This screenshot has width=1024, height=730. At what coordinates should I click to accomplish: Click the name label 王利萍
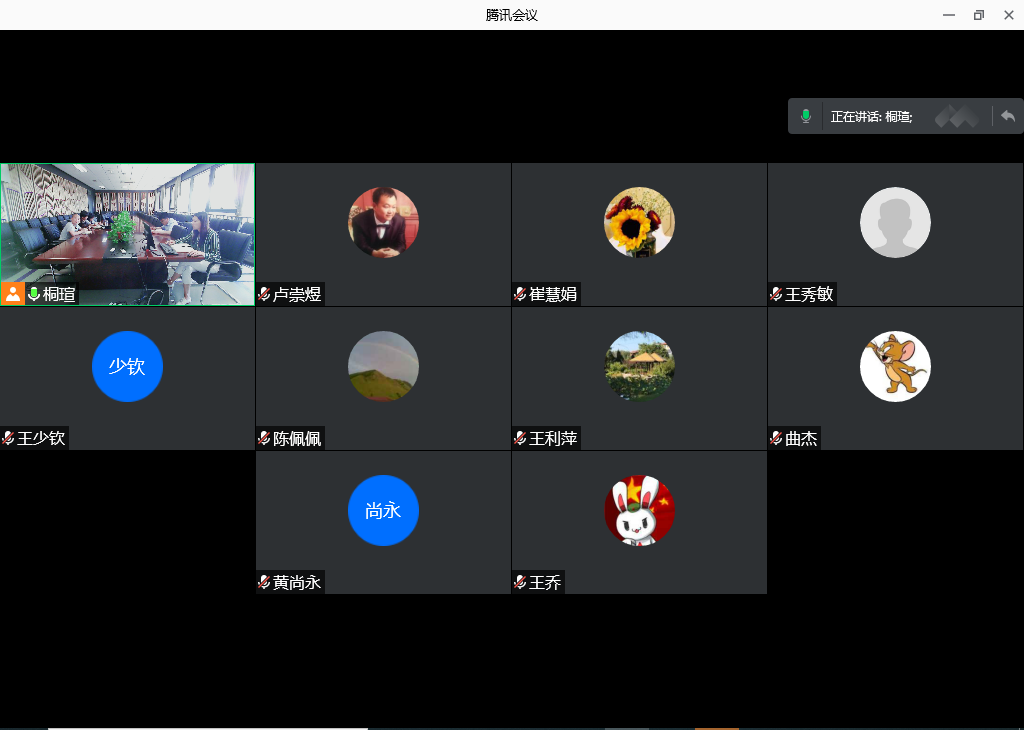tap(553, 438)
